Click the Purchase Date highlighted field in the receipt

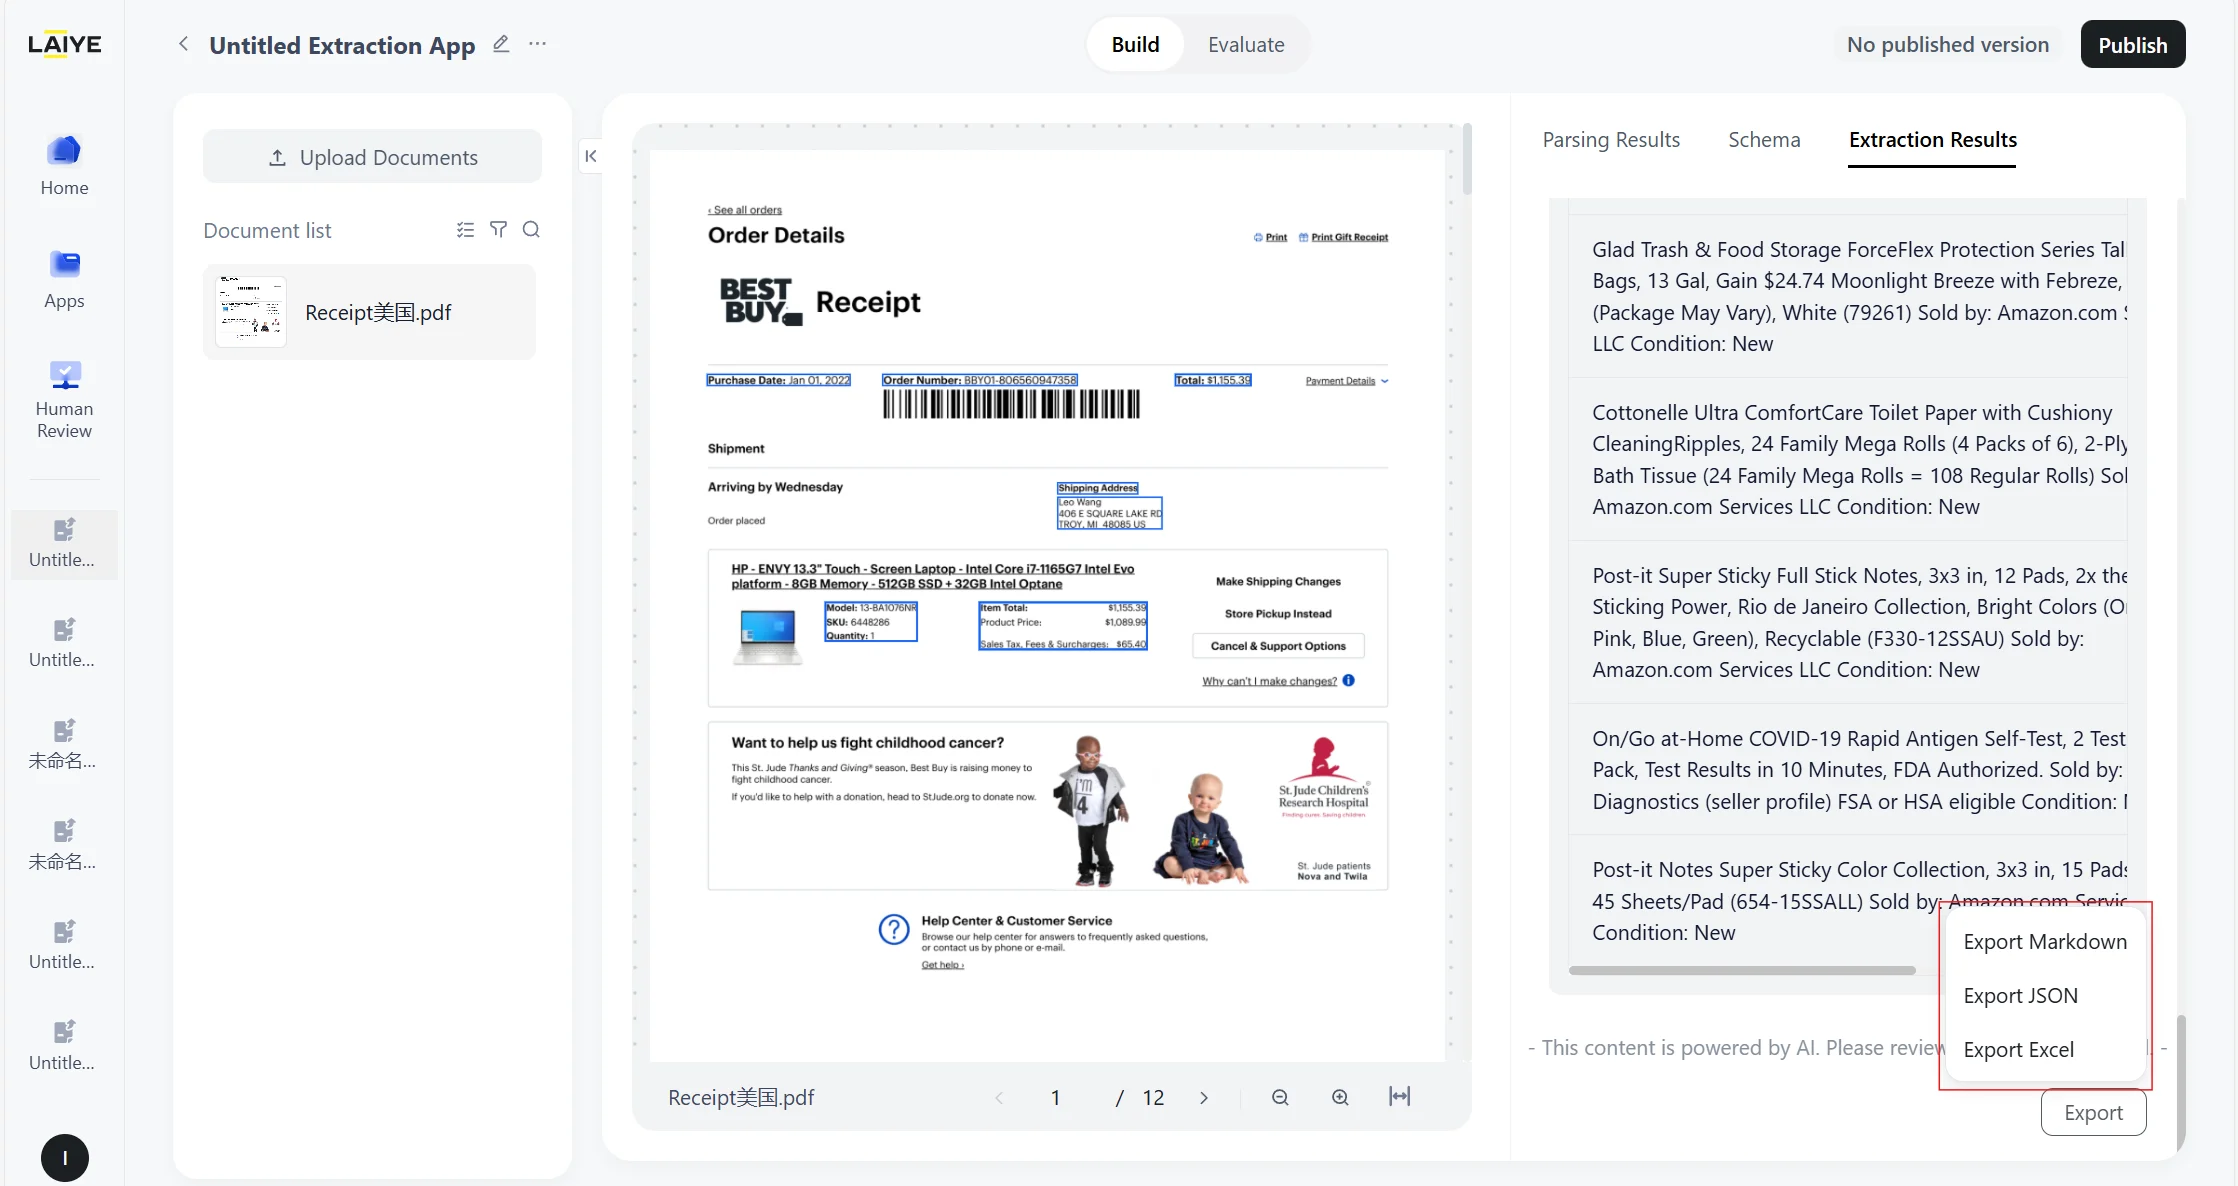click(778, 380)
